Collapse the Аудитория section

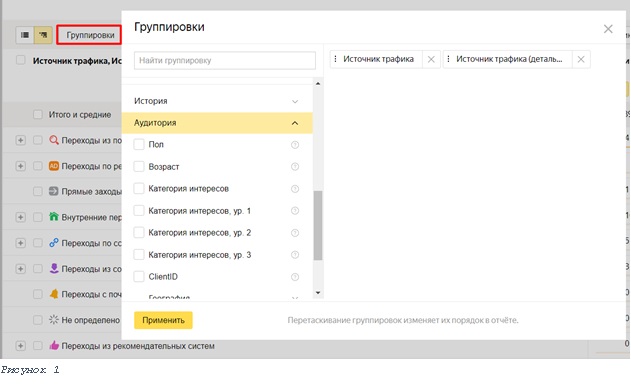pos(217,123)
